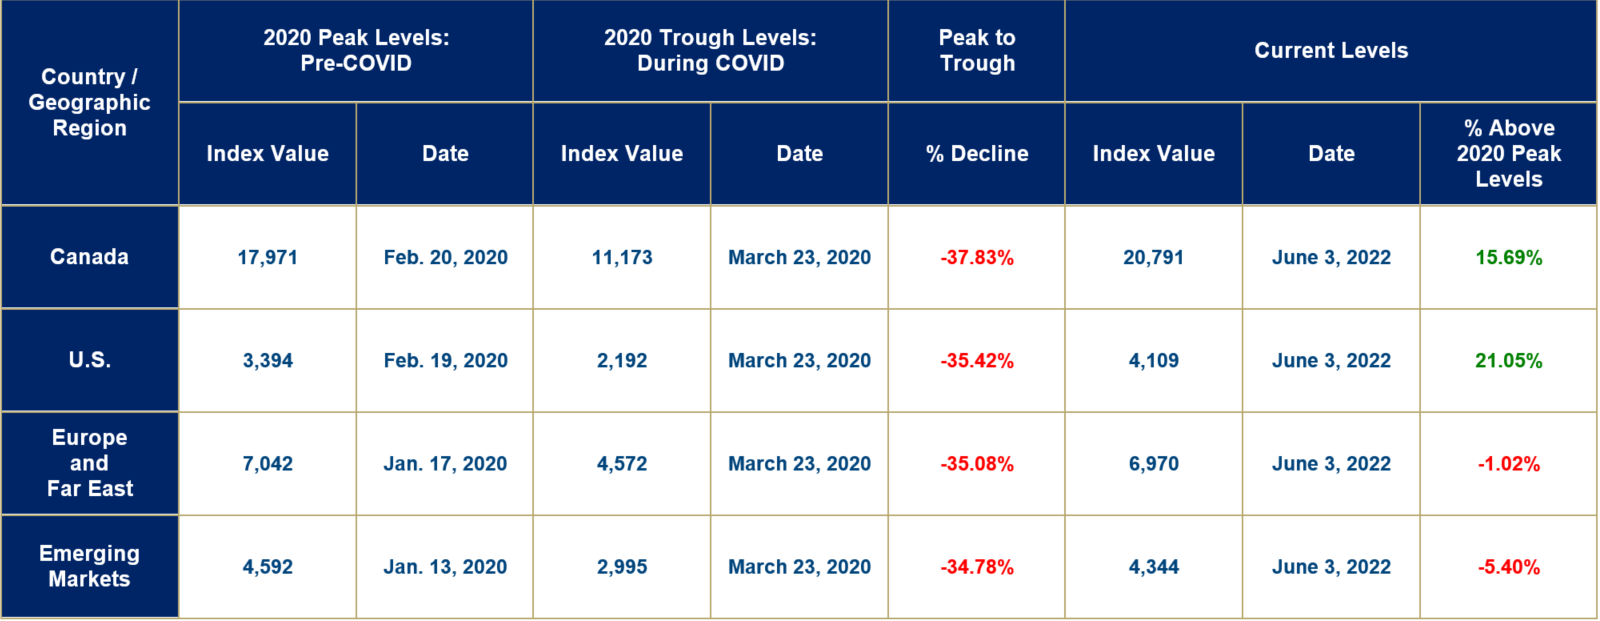Click the green 21.05% value
This screenshot has width=1600, height=621.
tap(1508, 360)
